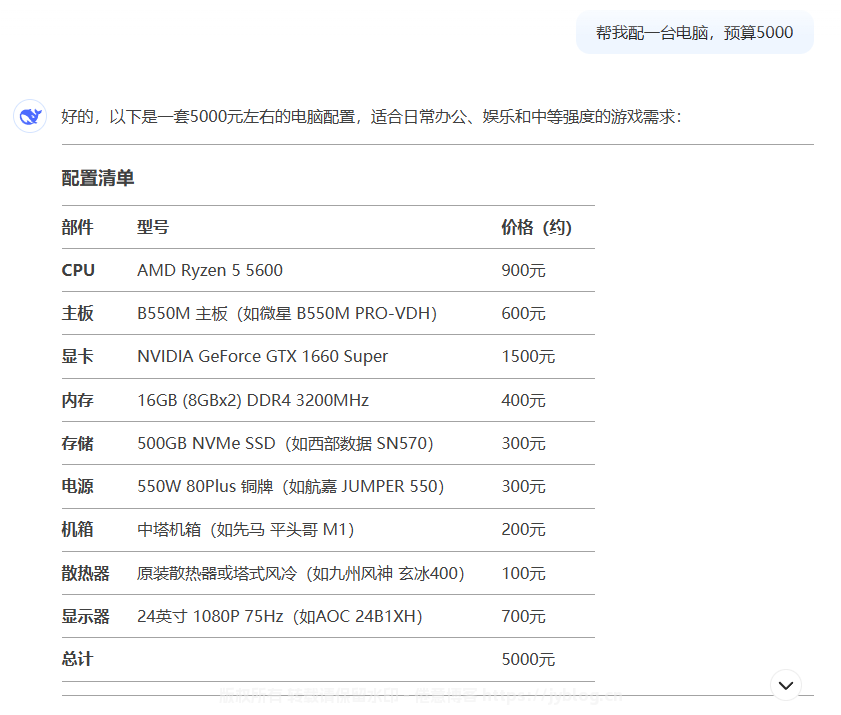Click the '电源' row label
The image size is (841, 715).
tap(78, 487)
